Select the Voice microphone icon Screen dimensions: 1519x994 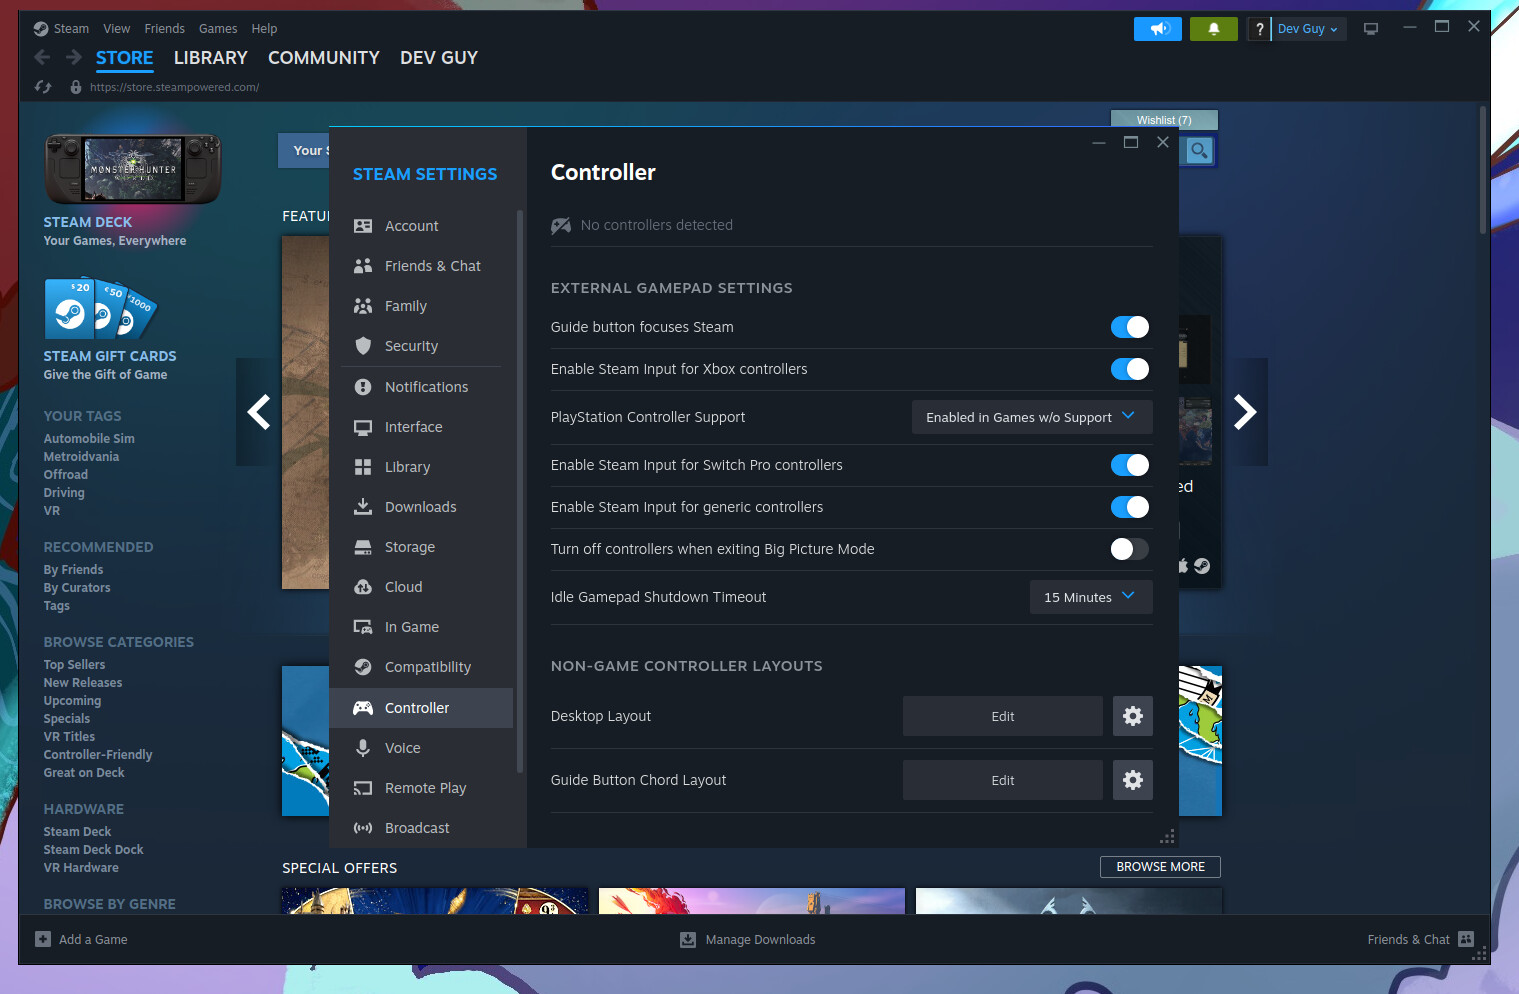[363, 748]
